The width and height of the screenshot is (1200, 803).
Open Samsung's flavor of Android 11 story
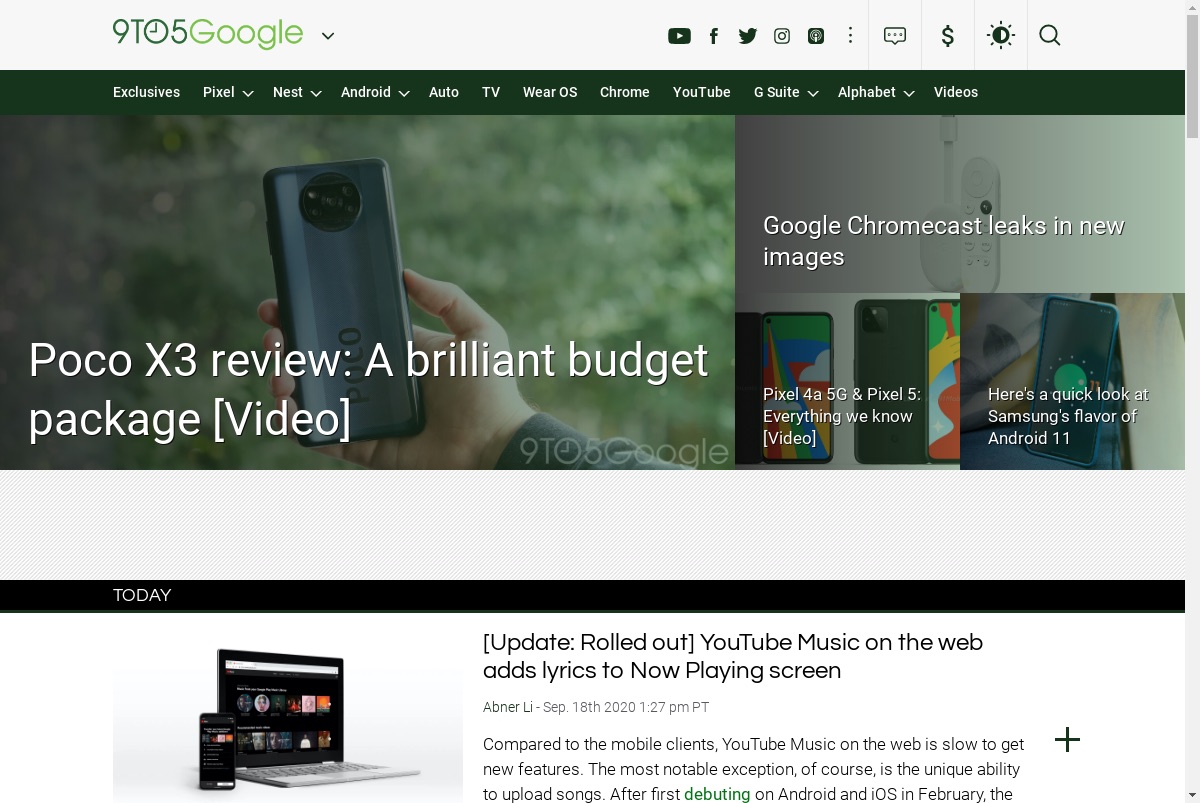pos(1068,416)
